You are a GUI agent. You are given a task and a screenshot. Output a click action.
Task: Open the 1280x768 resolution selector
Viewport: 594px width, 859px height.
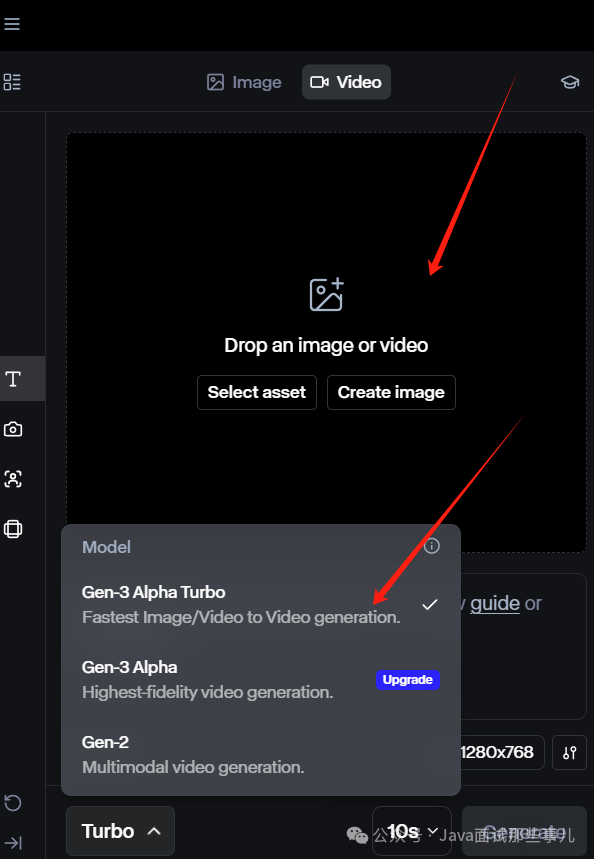[501, 753]
